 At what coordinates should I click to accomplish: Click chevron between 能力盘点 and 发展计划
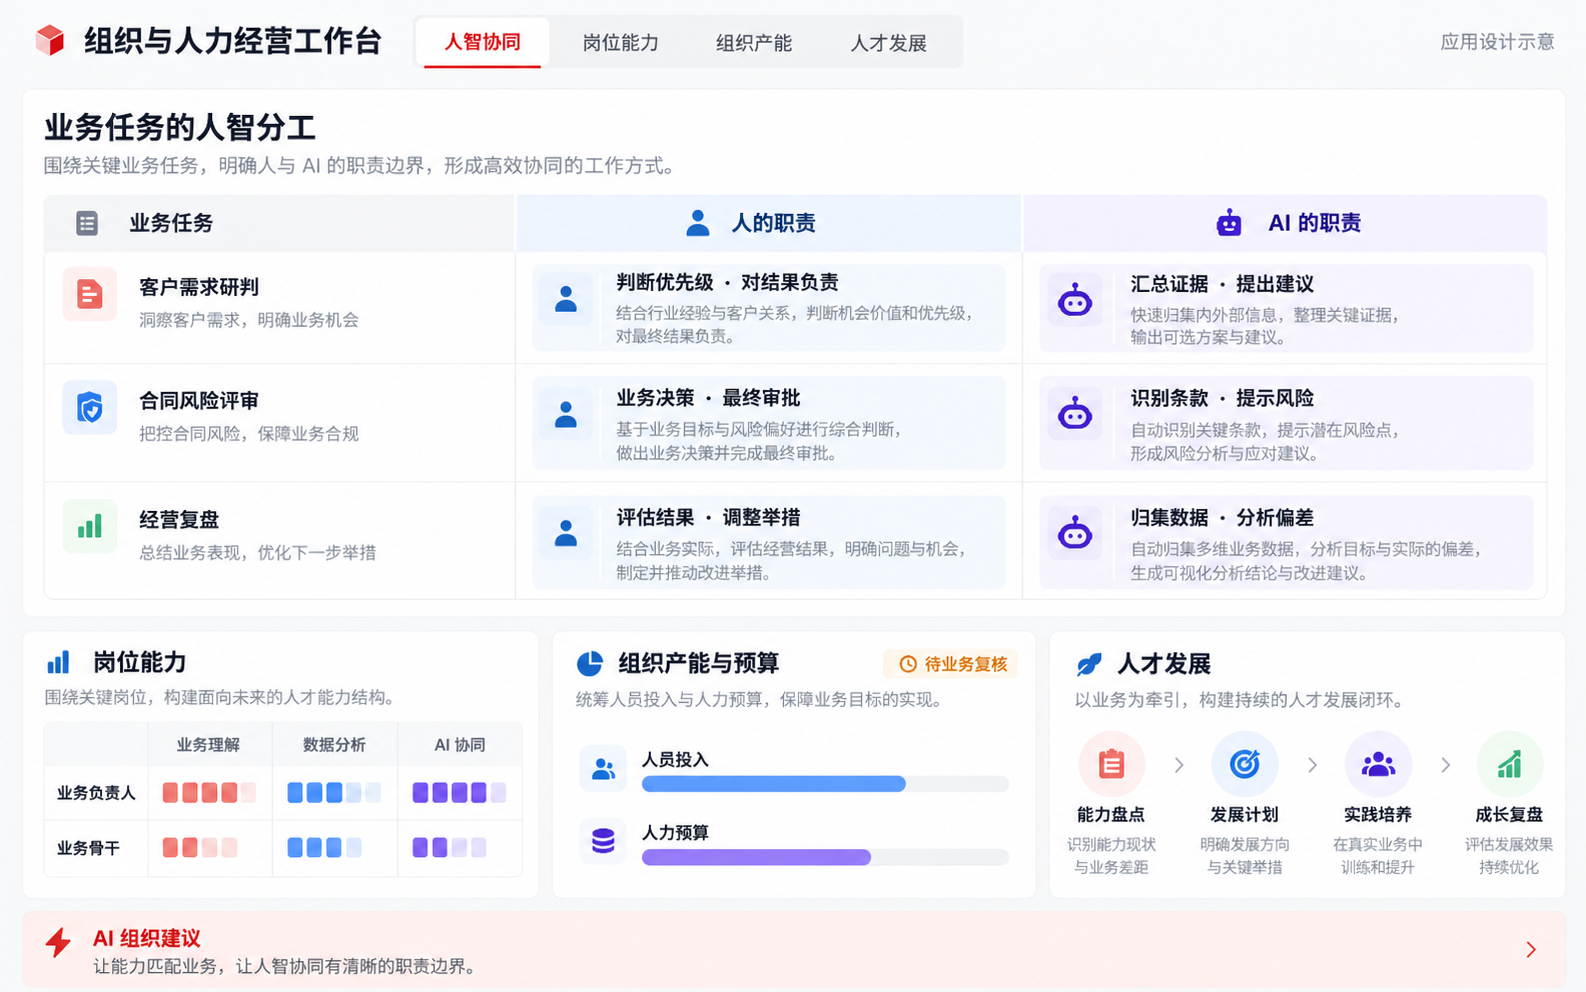pyautogui.click(x=1179, y=765)
